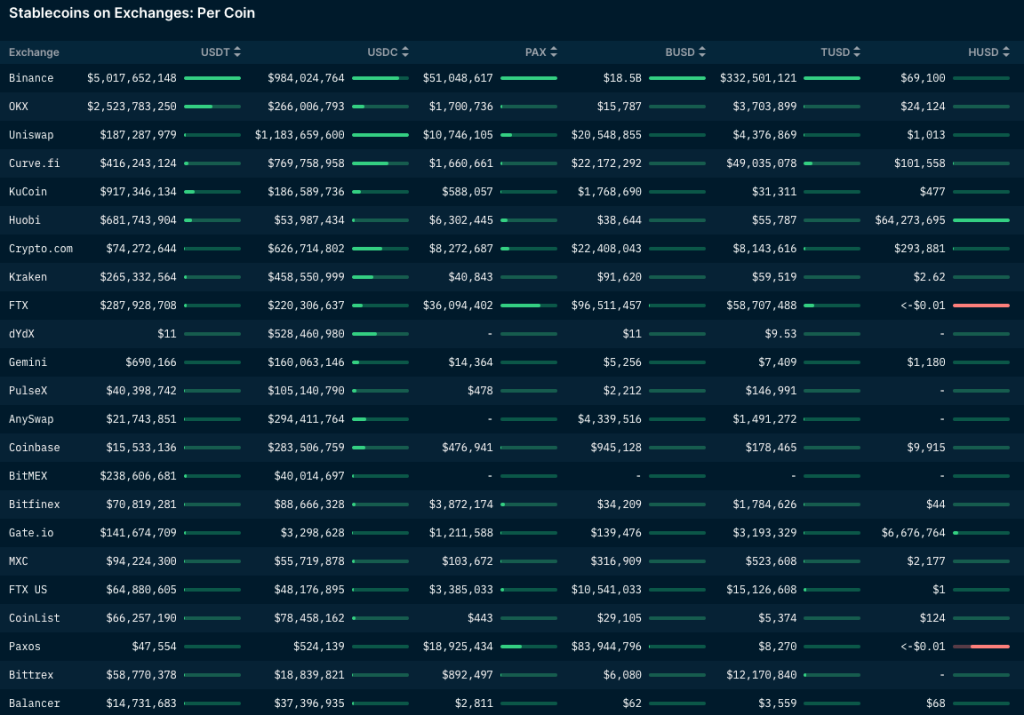
Task: Click the USDC sort arrows icon
Action: [x=405, y=52]
